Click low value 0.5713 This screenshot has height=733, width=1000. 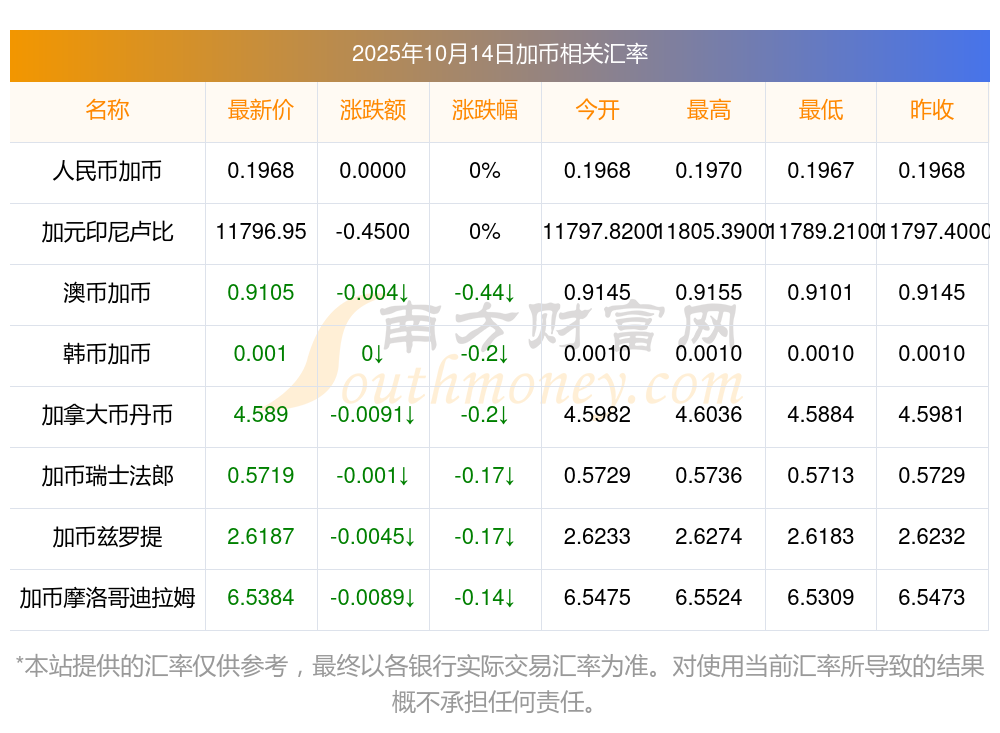click(820, 476)
